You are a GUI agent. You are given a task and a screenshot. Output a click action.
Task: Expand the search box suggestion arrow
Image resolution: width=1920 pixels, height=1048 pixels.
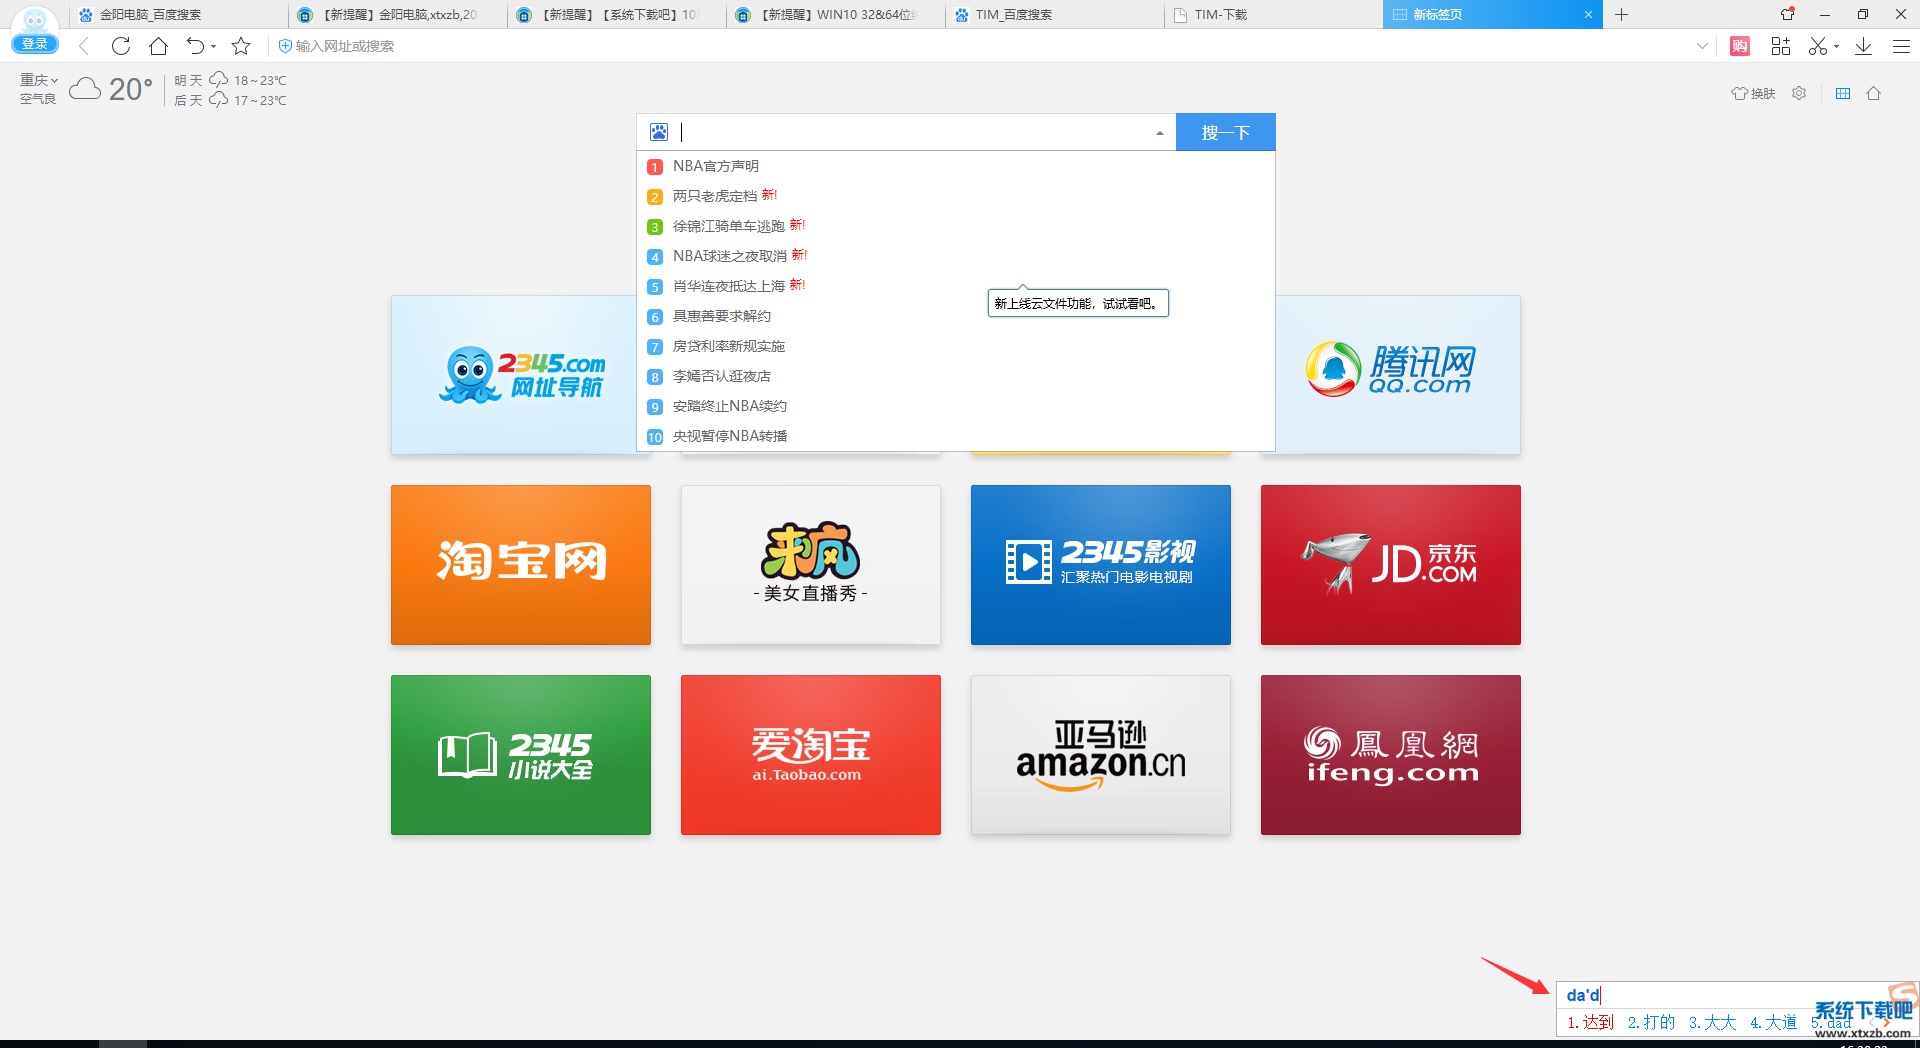tap(1159, 133)
